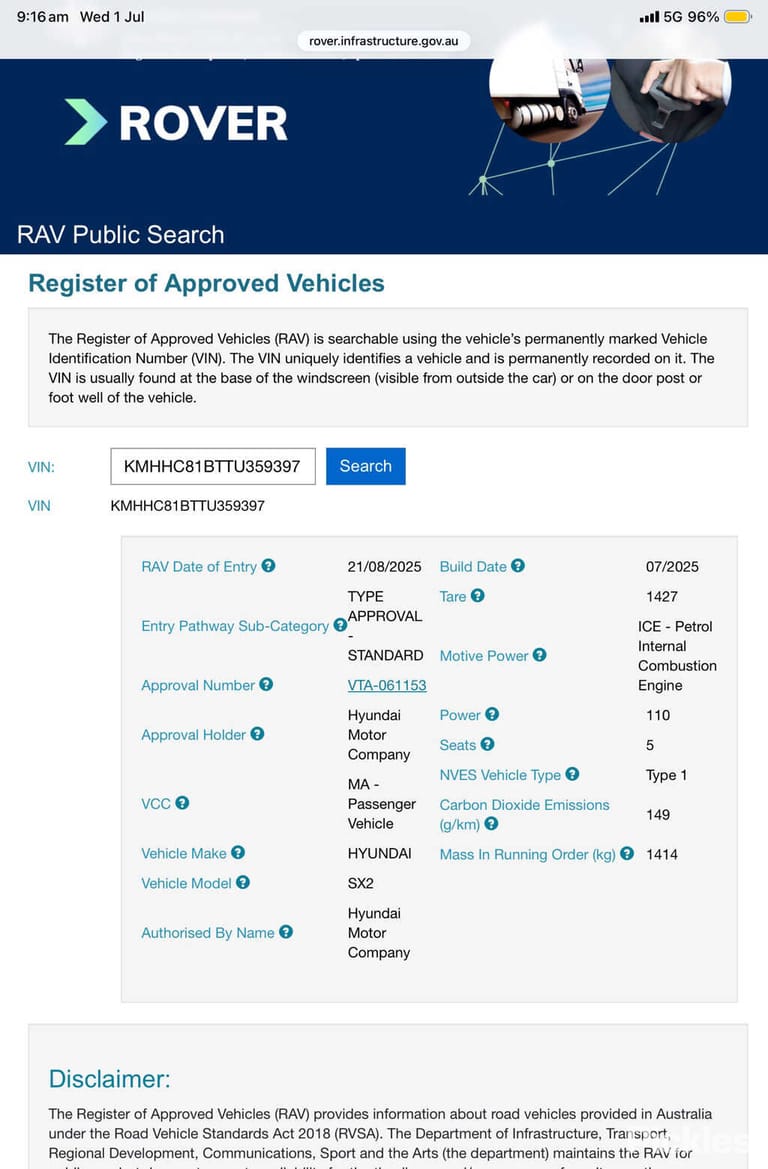Image resolution: width=768 pixels, height=1169 pixels.
Task: Tap the rover.infrastructure.gov.au address bar
Action: (384, 41)
